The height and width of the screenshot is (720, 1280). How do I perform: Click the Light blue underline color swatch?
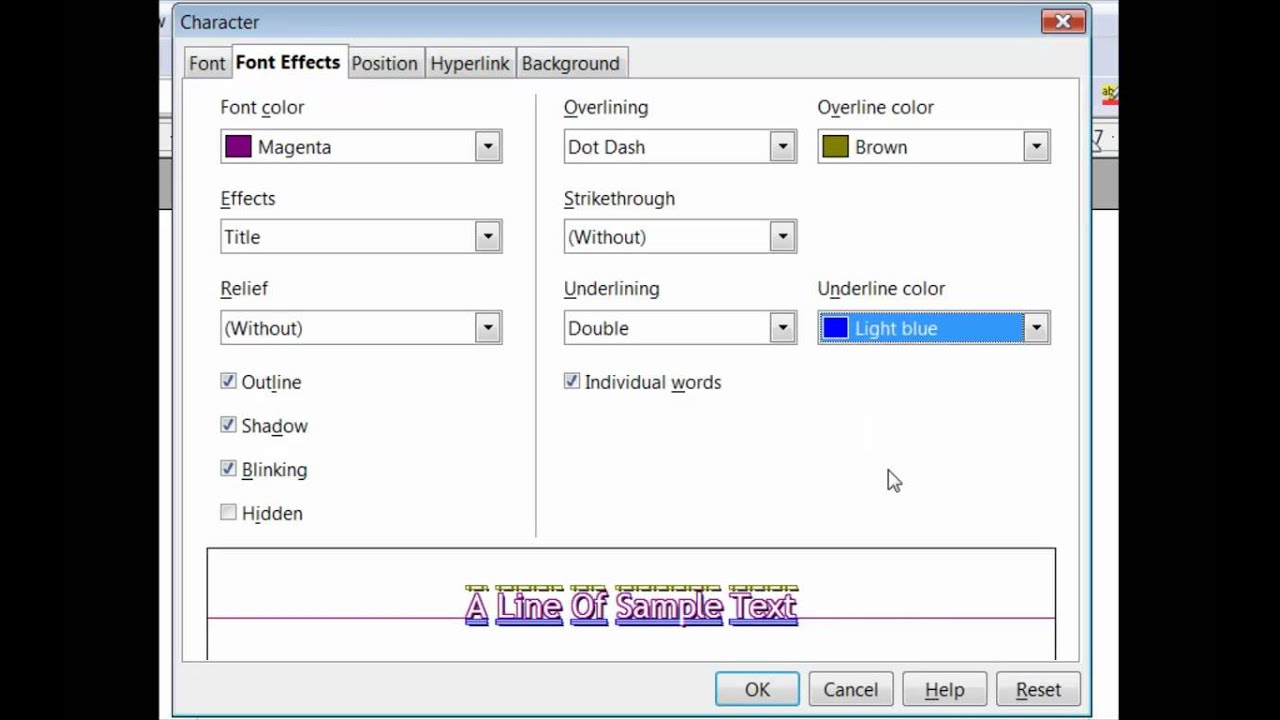pos(835,328)
